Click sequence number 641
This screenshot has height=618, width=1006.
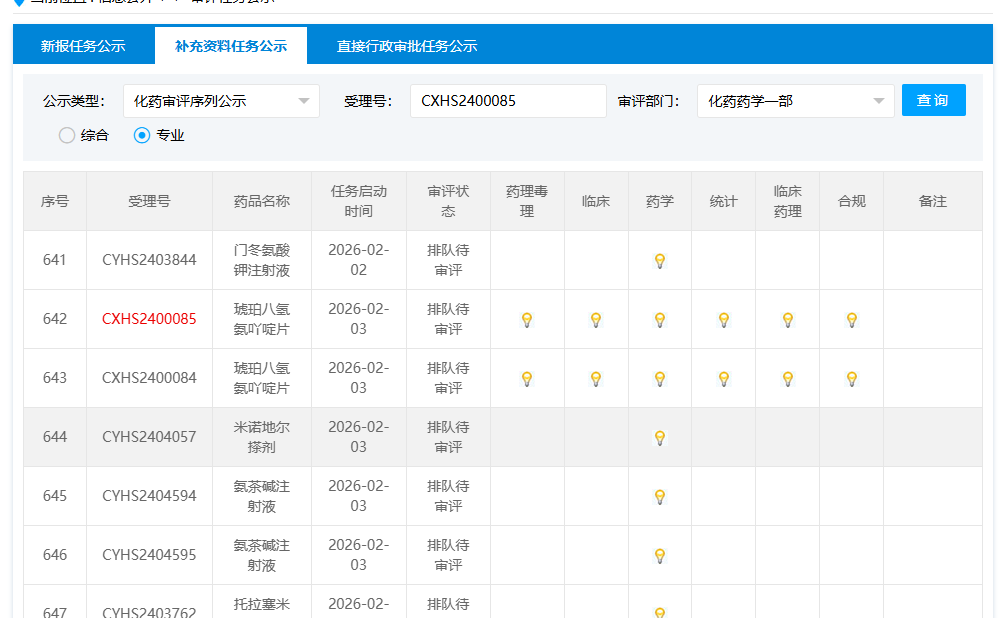click(x=55, y=260)
